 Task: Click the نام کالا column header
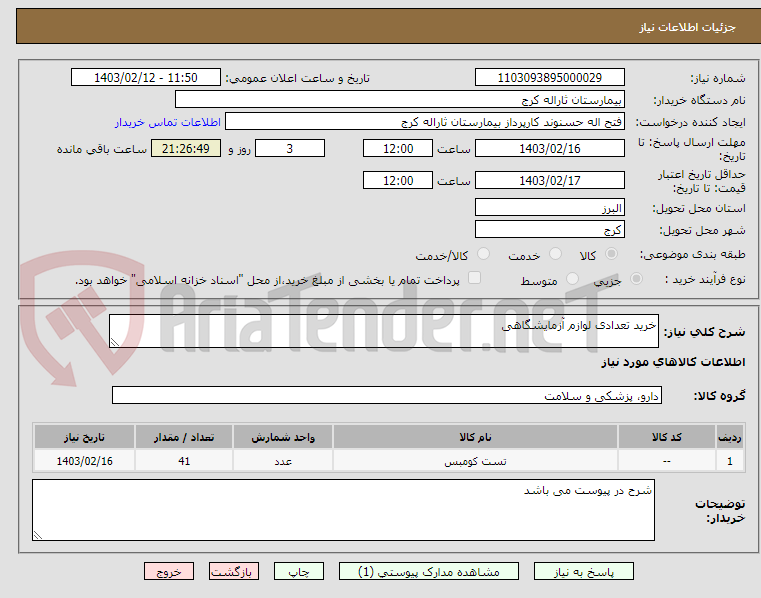click(x=475, y=437)
